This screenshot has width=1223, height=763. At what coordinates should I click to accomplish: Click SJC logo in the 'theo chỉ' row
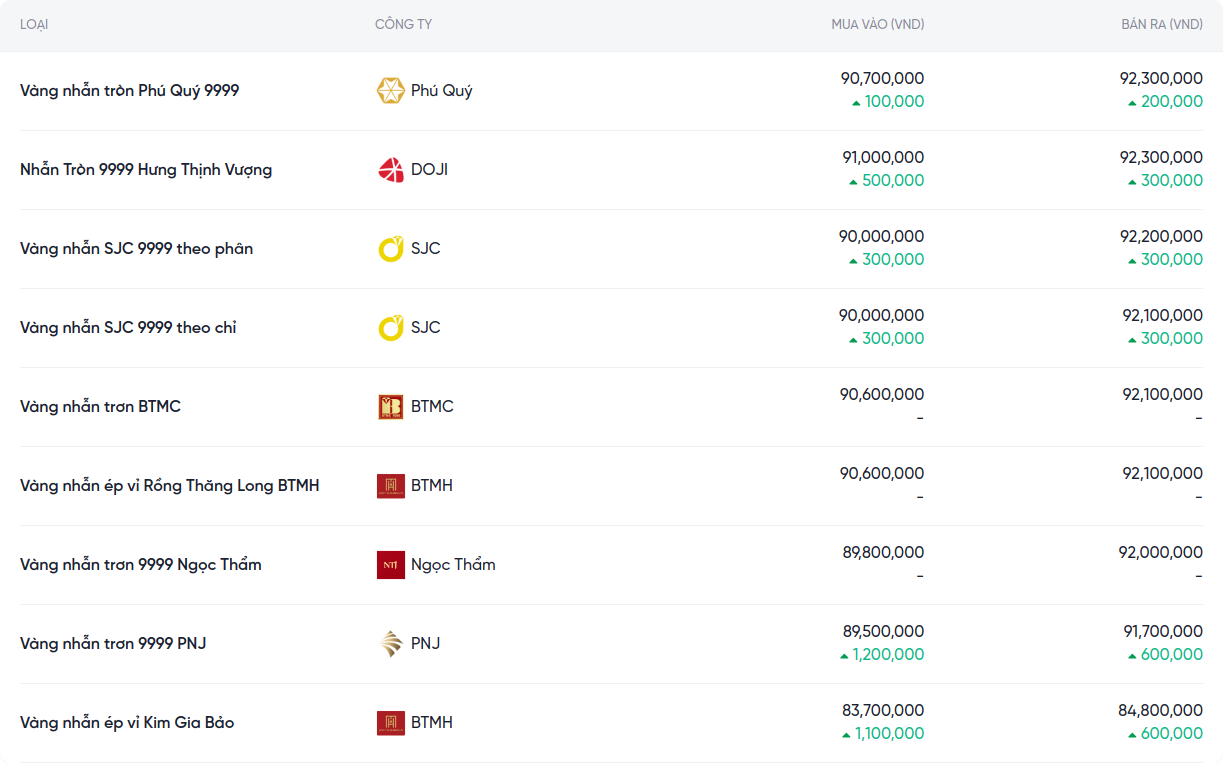(390, 328)
